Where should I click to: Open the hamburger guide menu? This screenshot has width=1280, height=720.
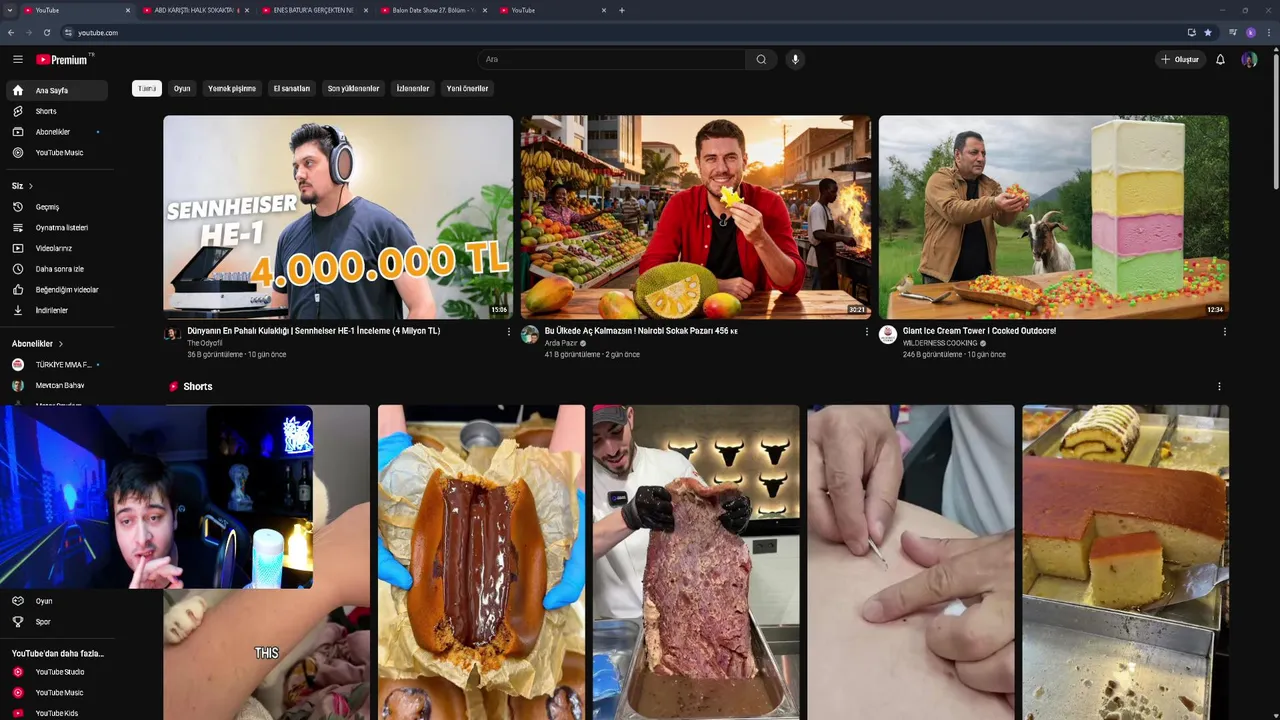17,59
